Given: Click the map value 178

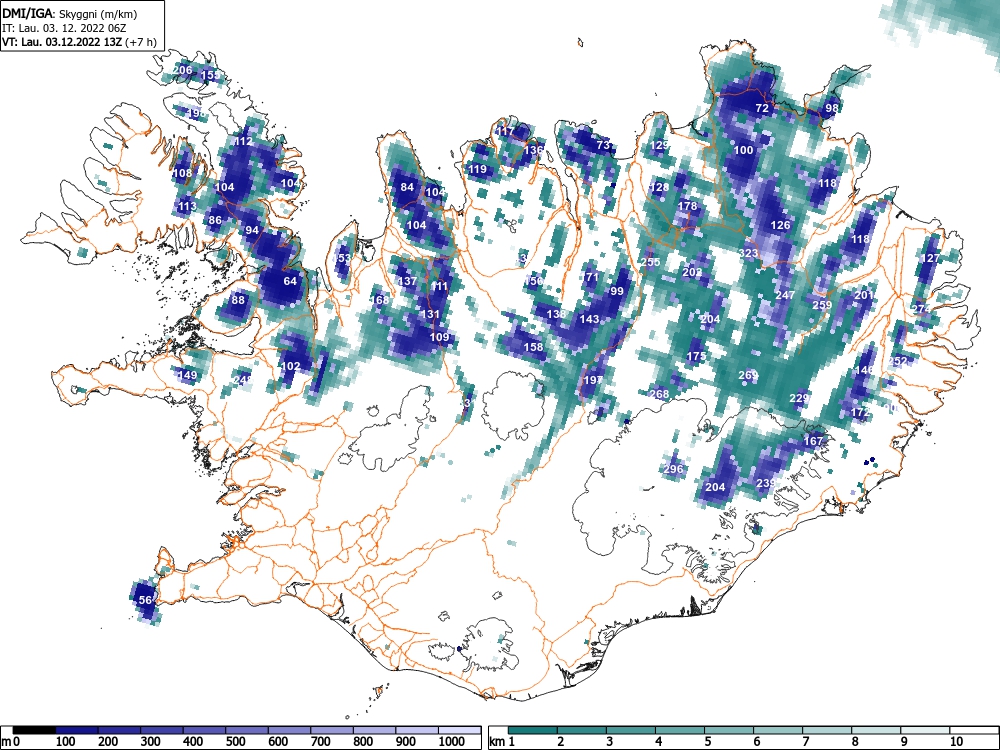Looking at the screenshot, I should pyautogui.click(x=688, y=207).
